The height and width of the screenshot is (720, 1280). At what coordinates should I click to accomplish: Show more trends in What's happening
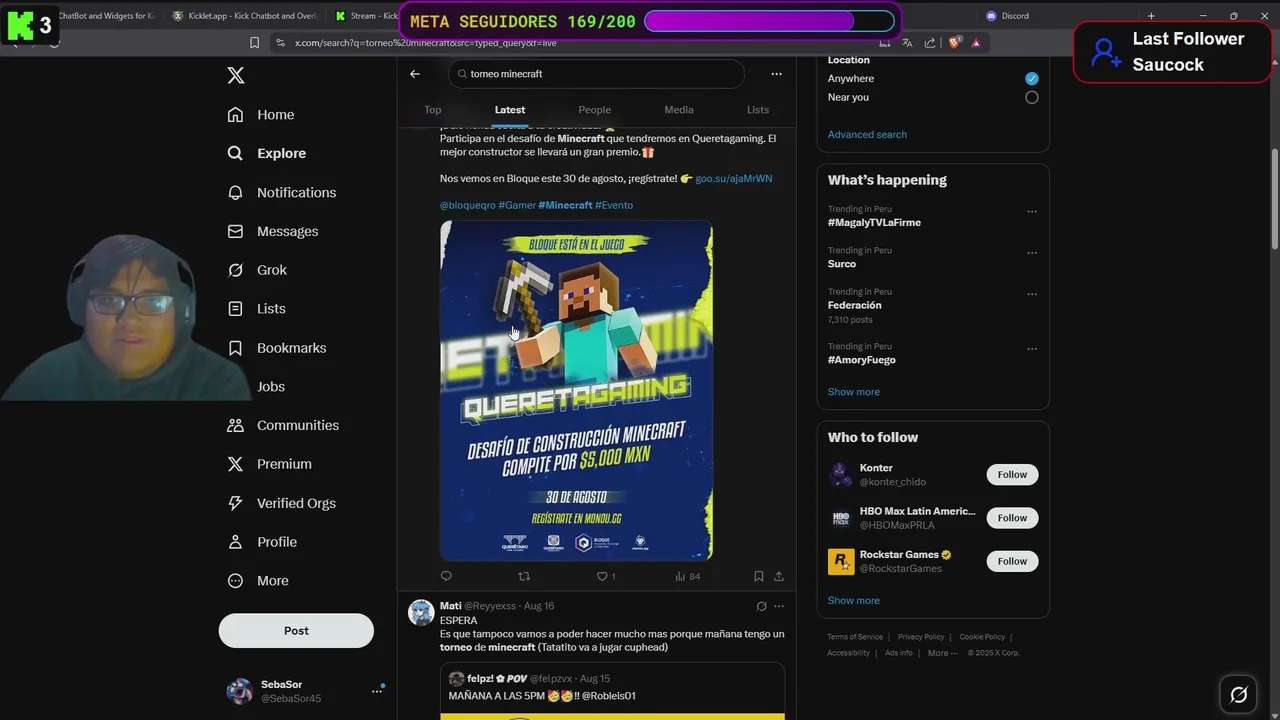click(x=854, y=392)
